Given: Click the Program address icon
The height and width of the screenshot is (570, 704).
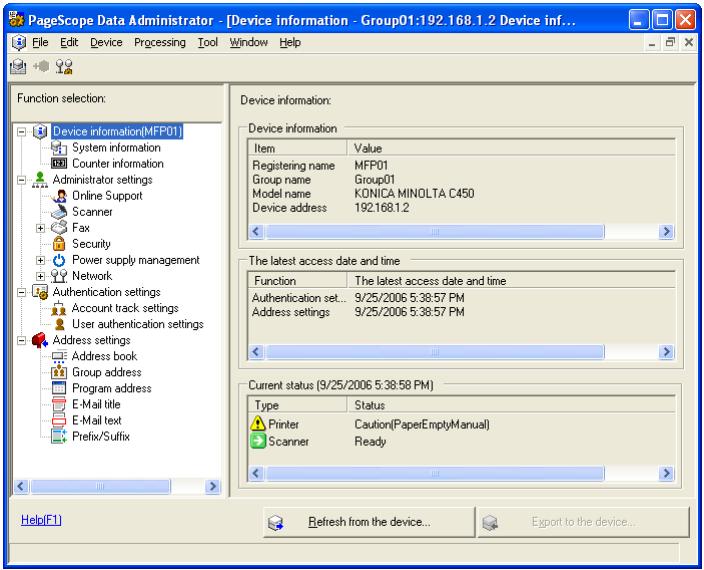Looking at the screenshot, I should click(x=59, y=388).
